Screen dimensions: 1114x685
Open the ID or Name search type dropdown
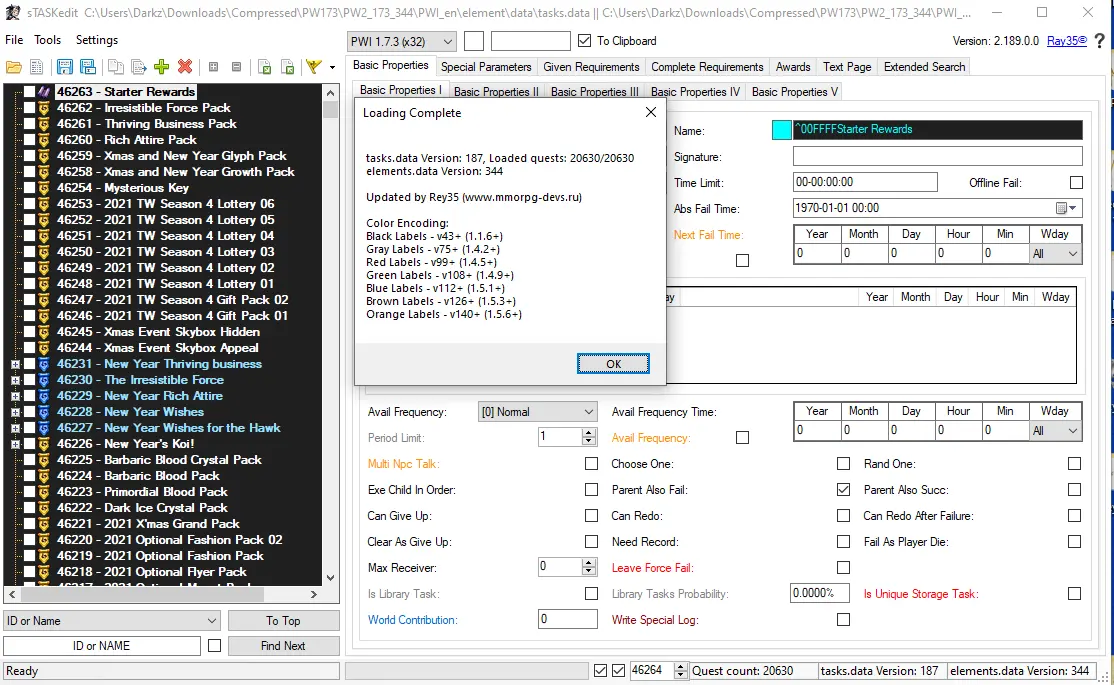pos(112,621)
